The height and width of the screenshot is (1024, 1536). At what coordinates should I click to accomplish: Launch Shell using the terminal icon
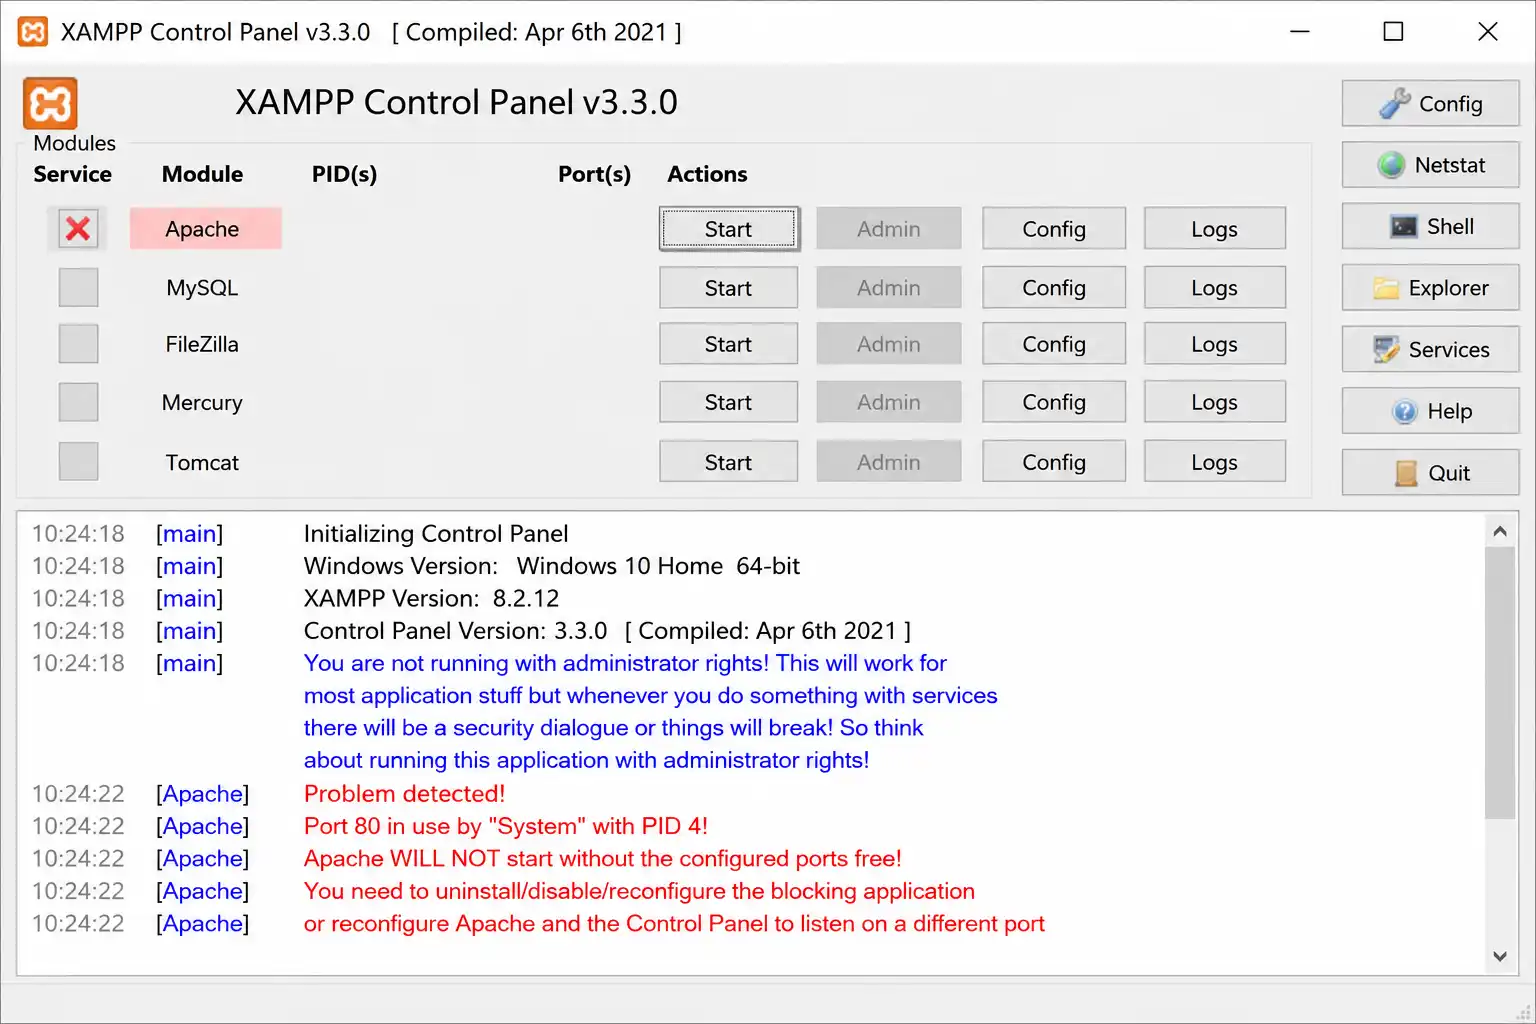tap(1430, 227)
